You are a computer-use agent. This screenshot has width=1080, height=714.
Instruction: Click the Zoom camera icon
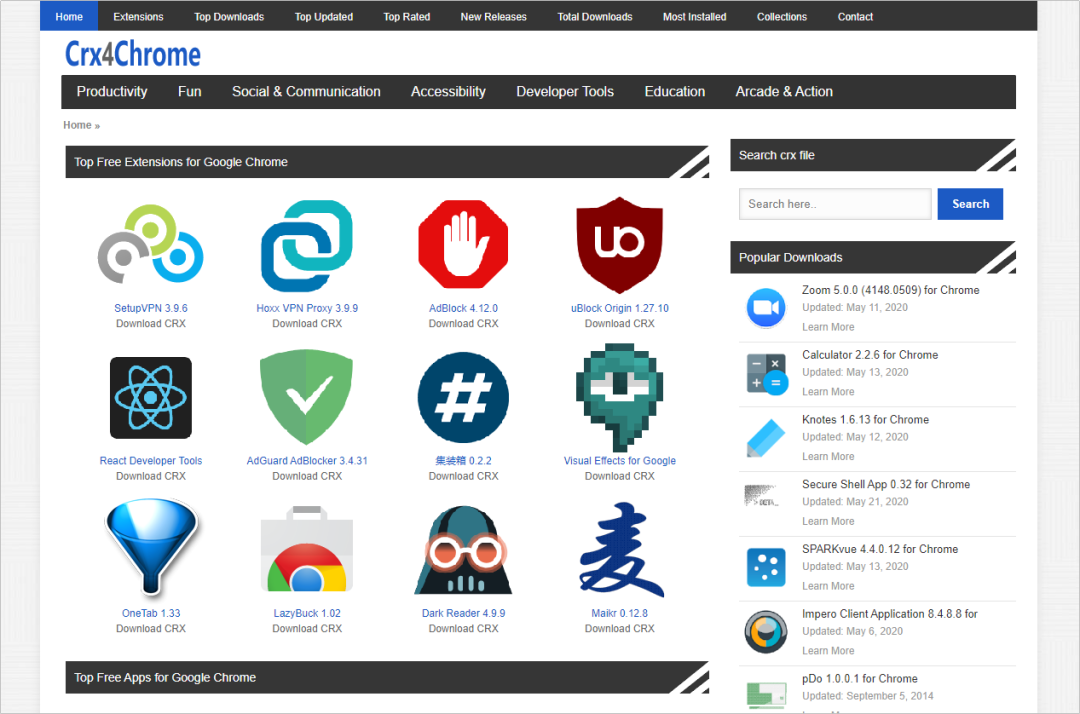tap(766, 308)
